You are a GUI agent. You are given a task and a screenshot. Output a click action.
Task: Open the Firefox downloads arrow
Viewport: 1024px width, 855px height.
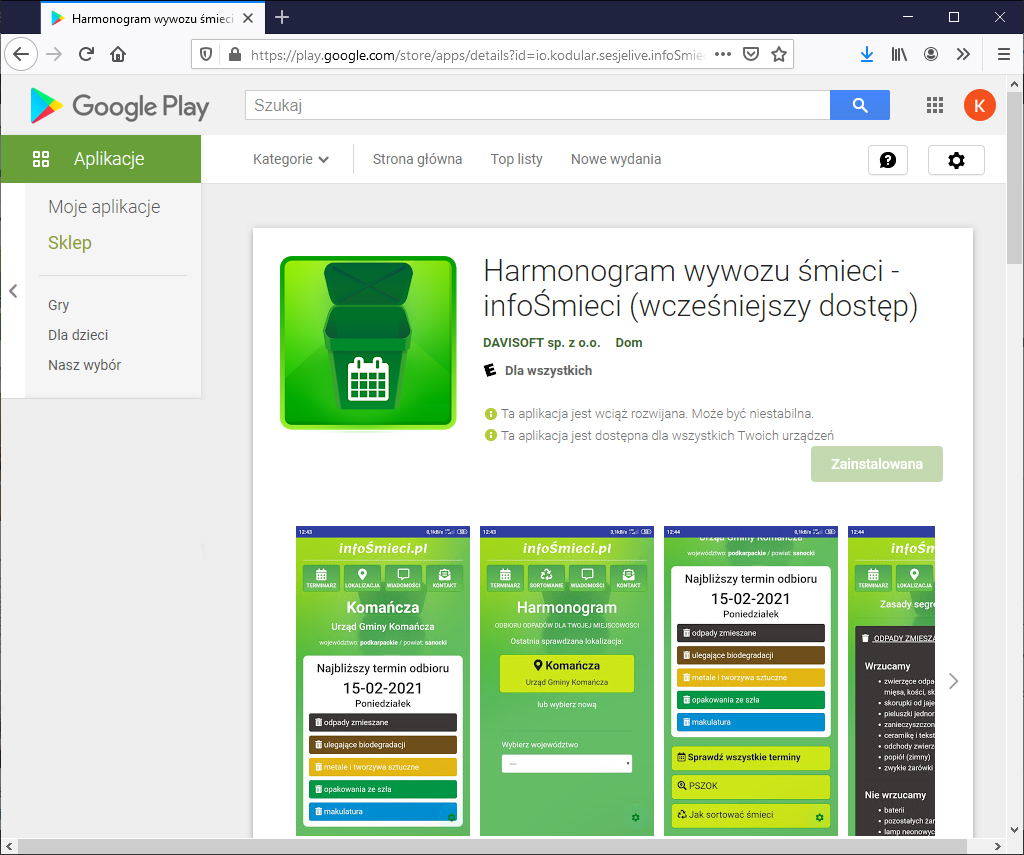(866, 54)
